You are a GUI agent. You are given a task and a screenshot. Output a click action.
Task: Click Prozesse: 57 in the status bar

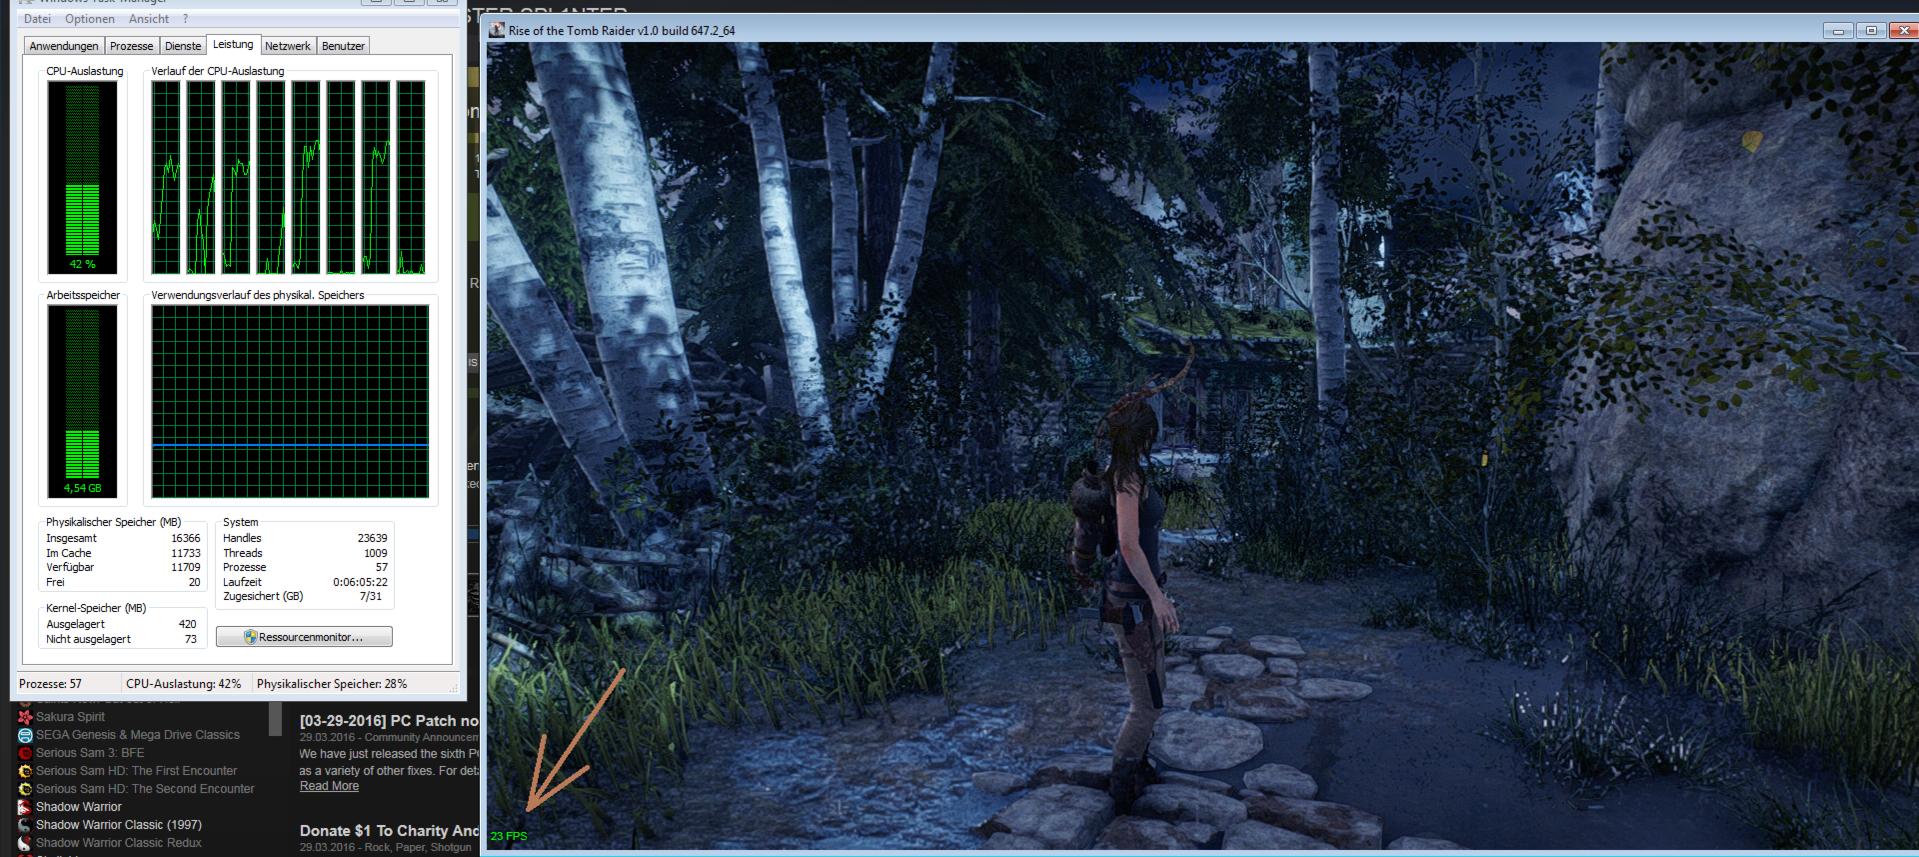point(50,684)
